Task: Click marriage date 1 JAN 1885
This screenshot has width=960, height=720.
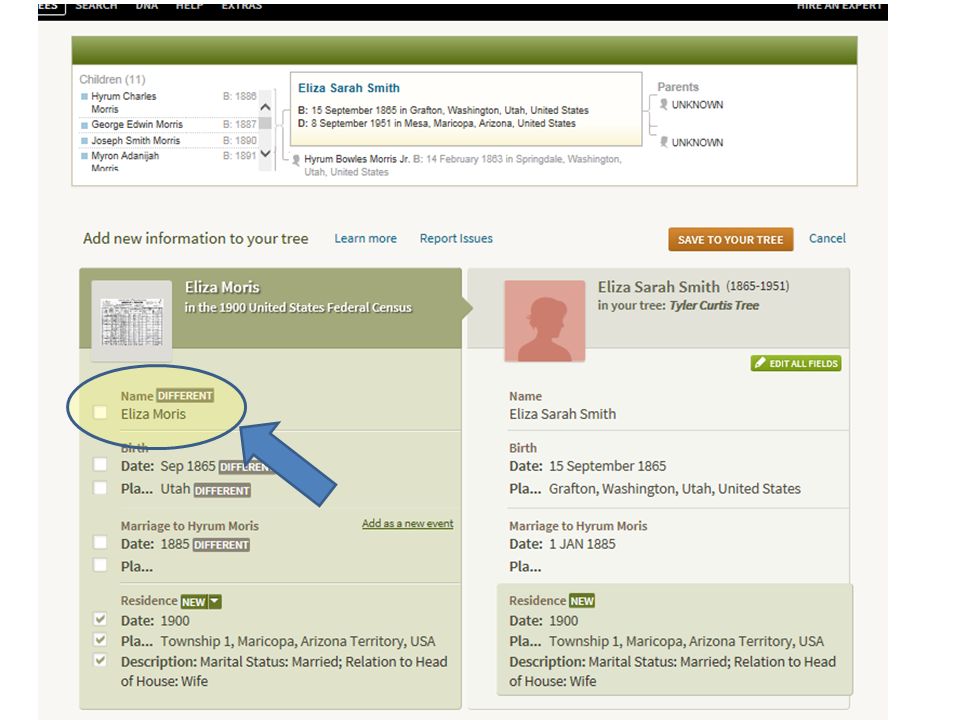Action: [582, 544]
